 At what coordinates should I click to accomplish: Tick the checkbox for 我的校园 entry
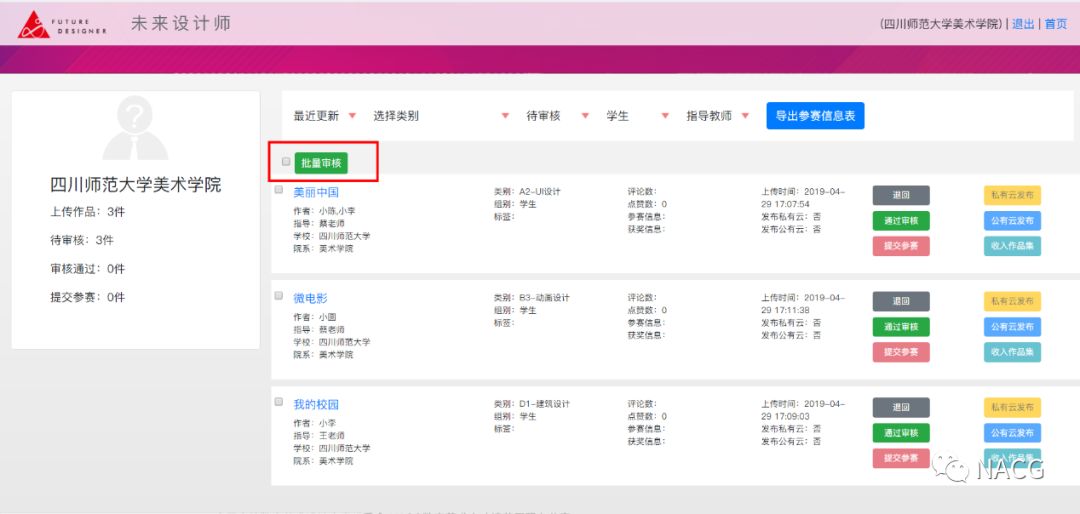click(x=279, y=402)
